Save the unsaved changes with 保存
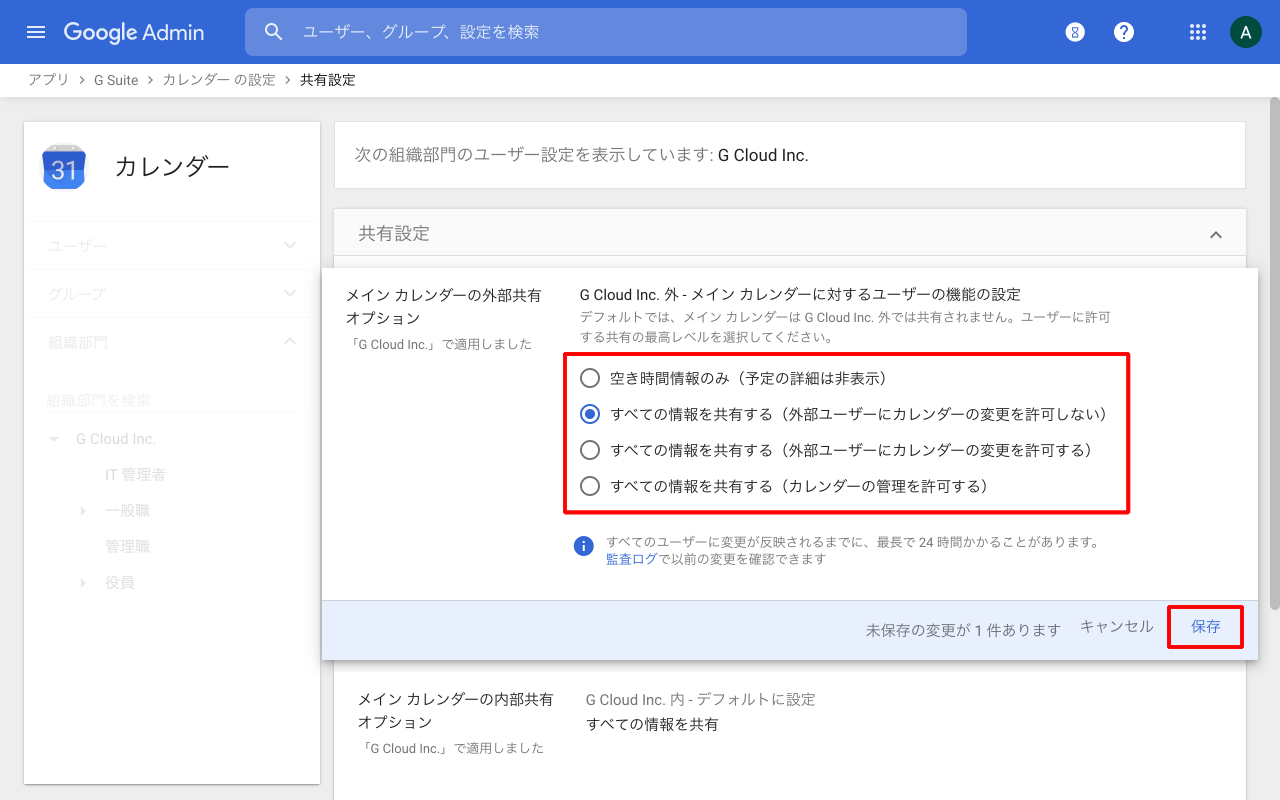Screen dimensions: 1280x800 coord(1206,627)
